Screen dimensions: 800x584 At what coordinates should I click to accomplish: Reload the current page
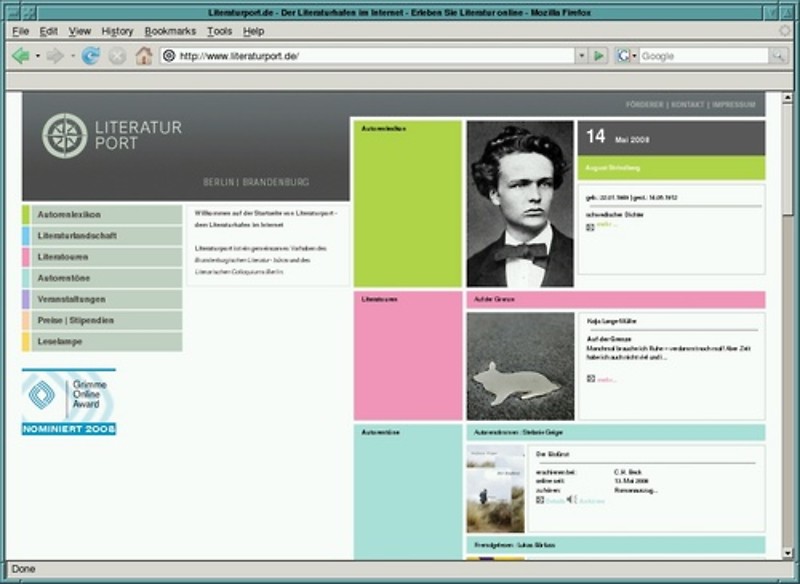coord(91,56)
